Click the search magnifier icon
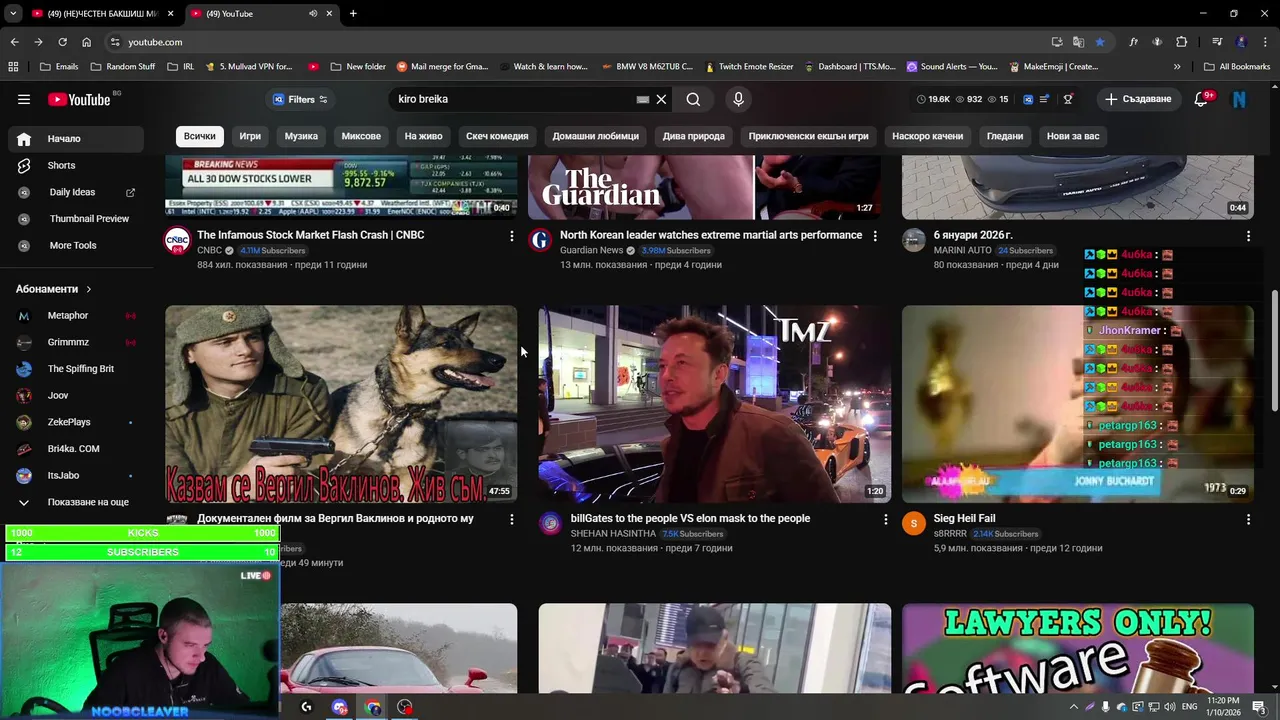This screenshot has height=720, width=1280. [x=693, y=99]
